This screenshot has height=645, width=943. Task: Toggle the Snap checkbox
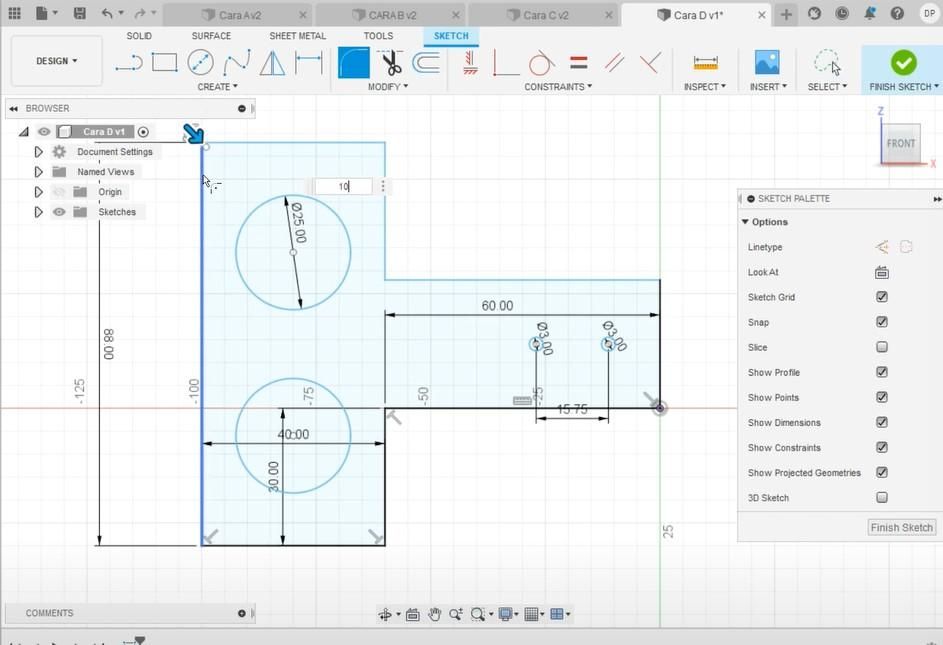[882, 322]
